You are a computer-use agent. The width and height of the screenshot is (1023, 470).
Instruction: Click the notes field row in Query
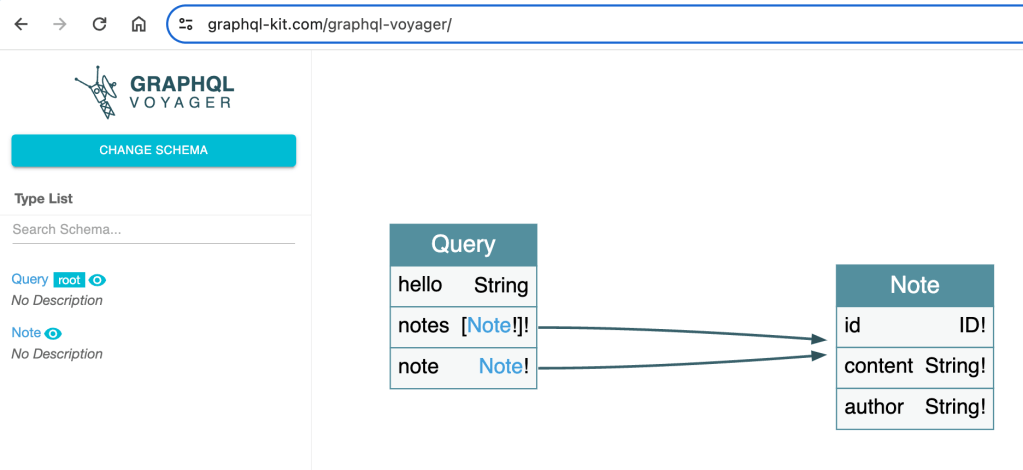click(424, 326)
